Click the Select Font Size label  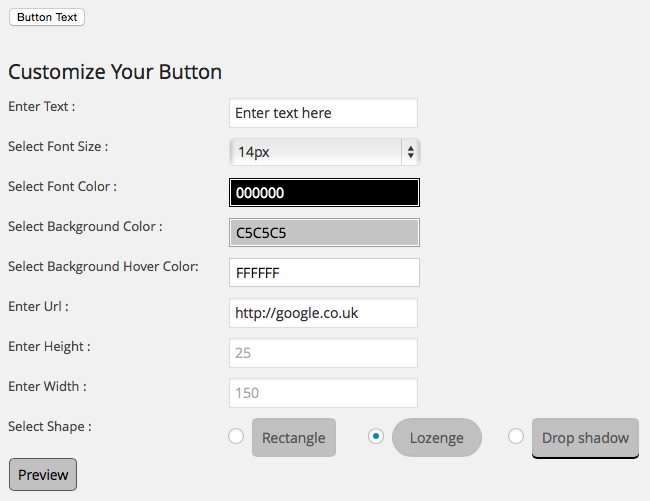pos(58,147)
